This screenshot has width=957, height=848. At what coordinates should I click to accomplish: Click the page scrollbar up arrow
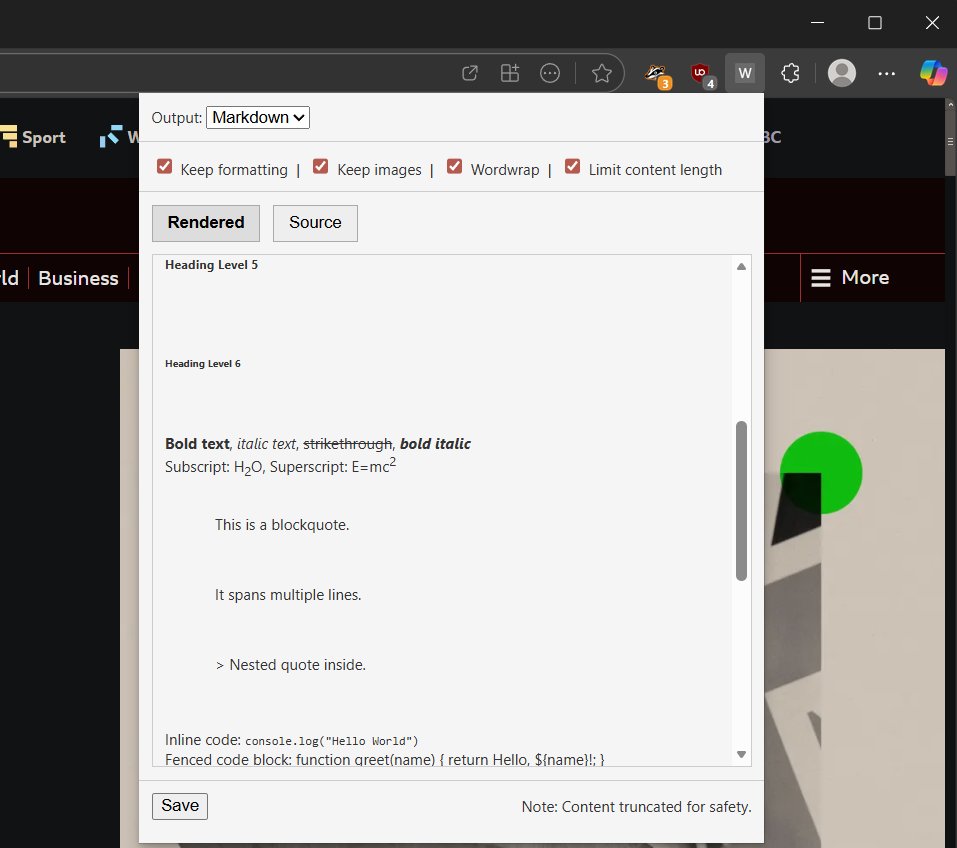tap(950, 104)
